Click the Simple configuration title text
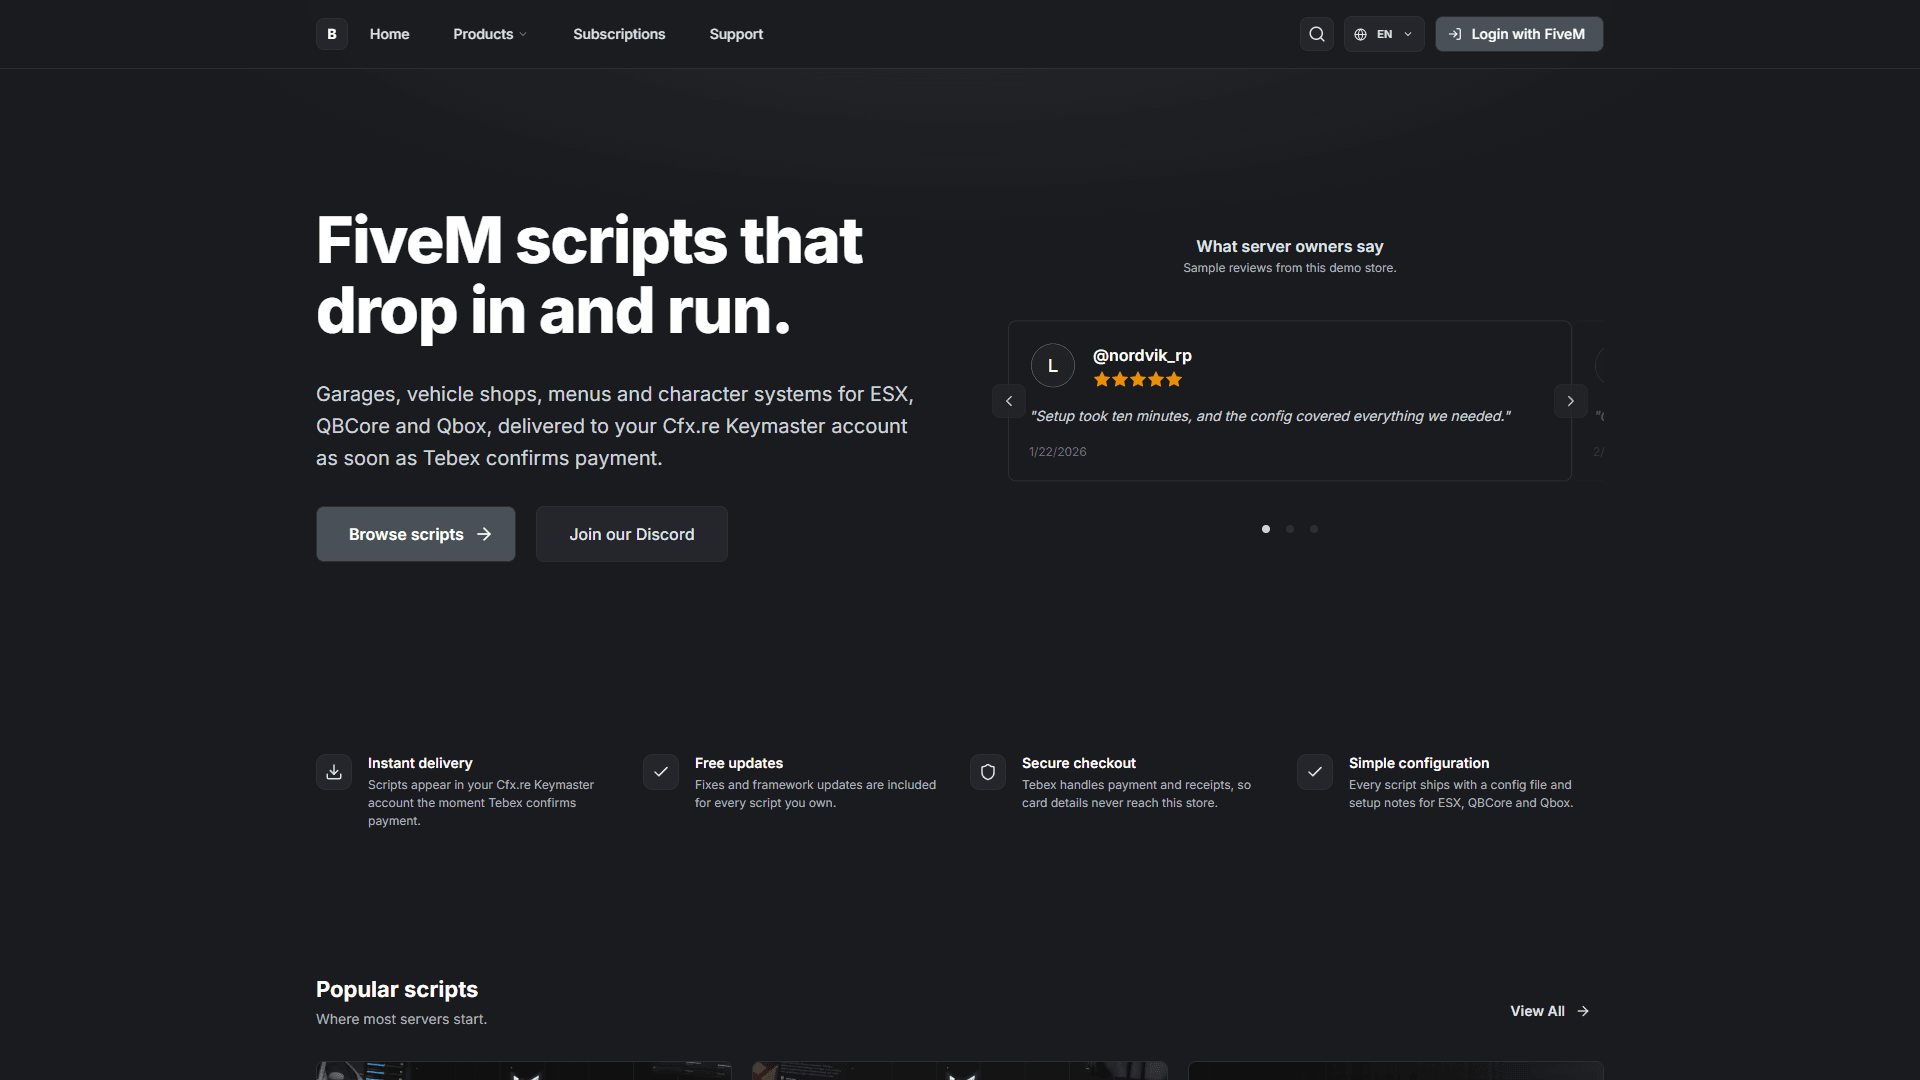 coord(1419,763)
